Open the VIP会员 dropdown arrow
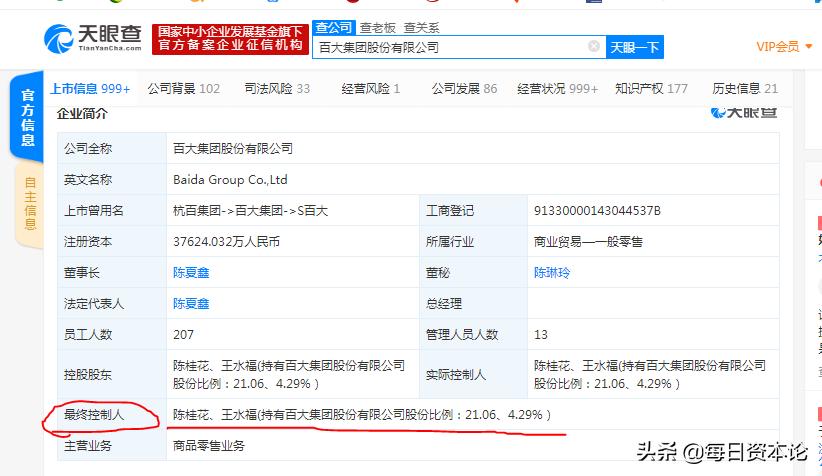Viewport: 822px width, 476px height. point(808,47)
